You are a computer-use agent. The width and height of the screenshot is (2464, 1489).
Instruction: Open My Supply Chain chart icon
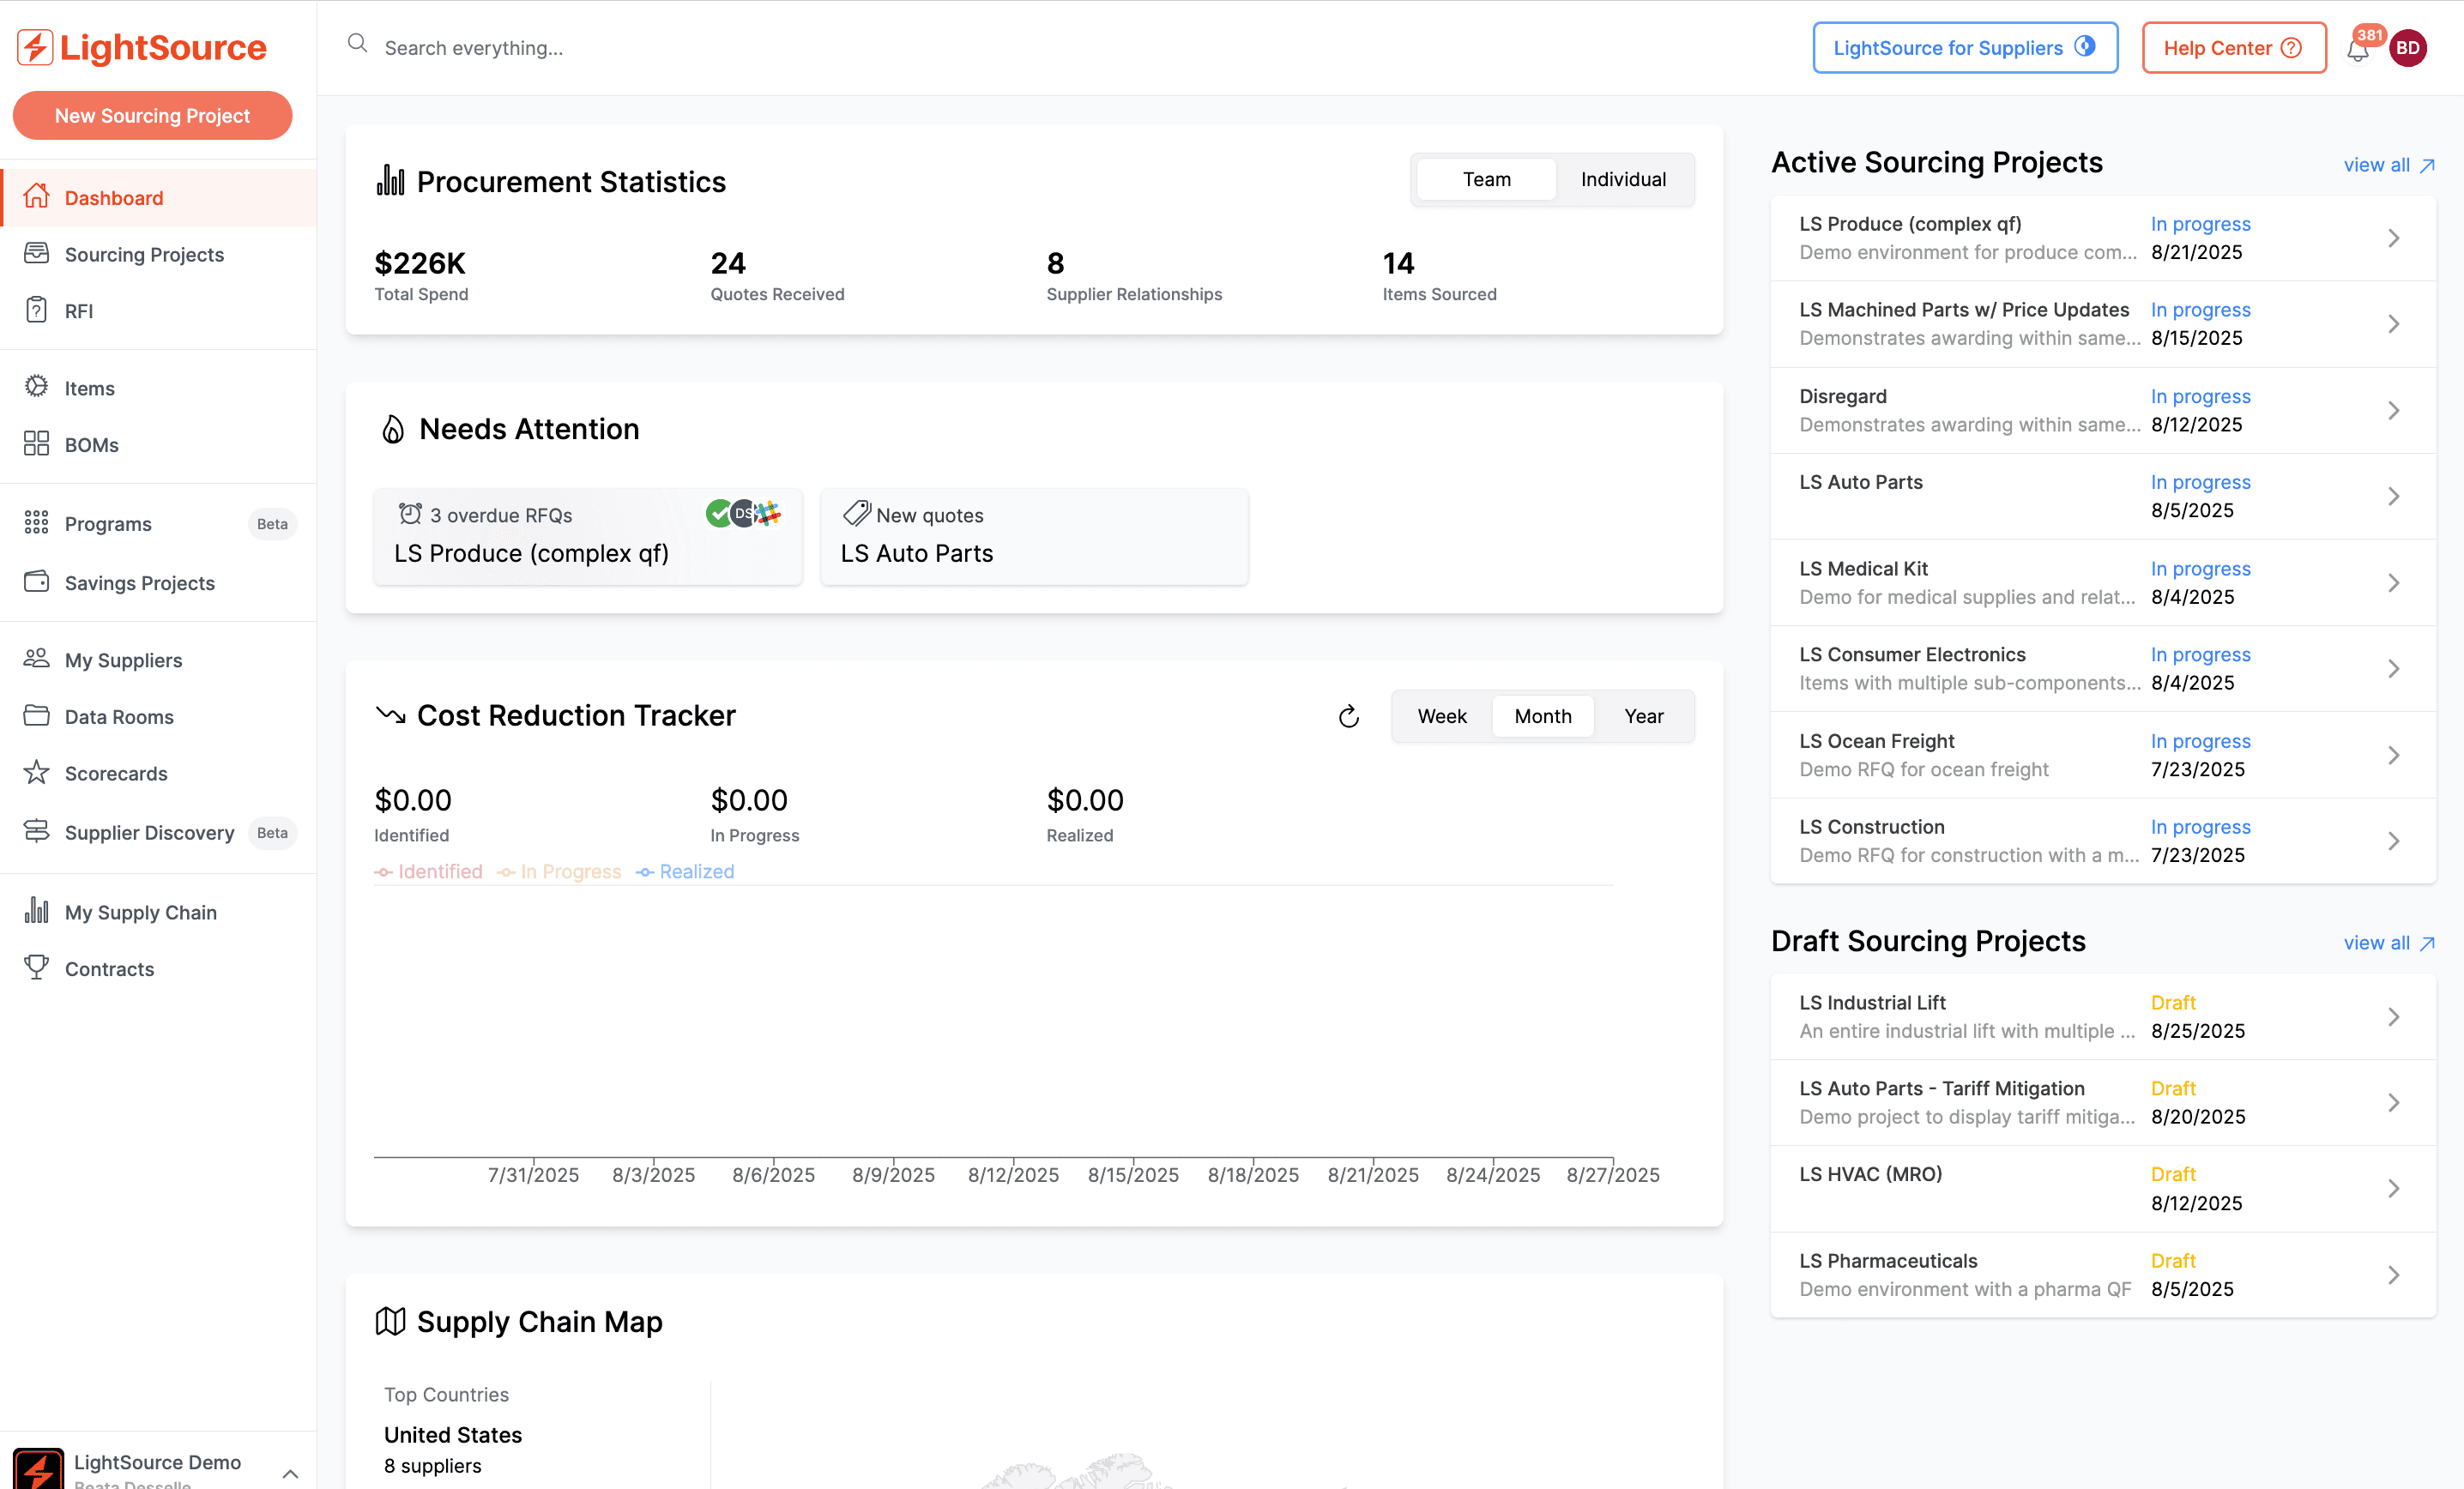click(36, 910)
